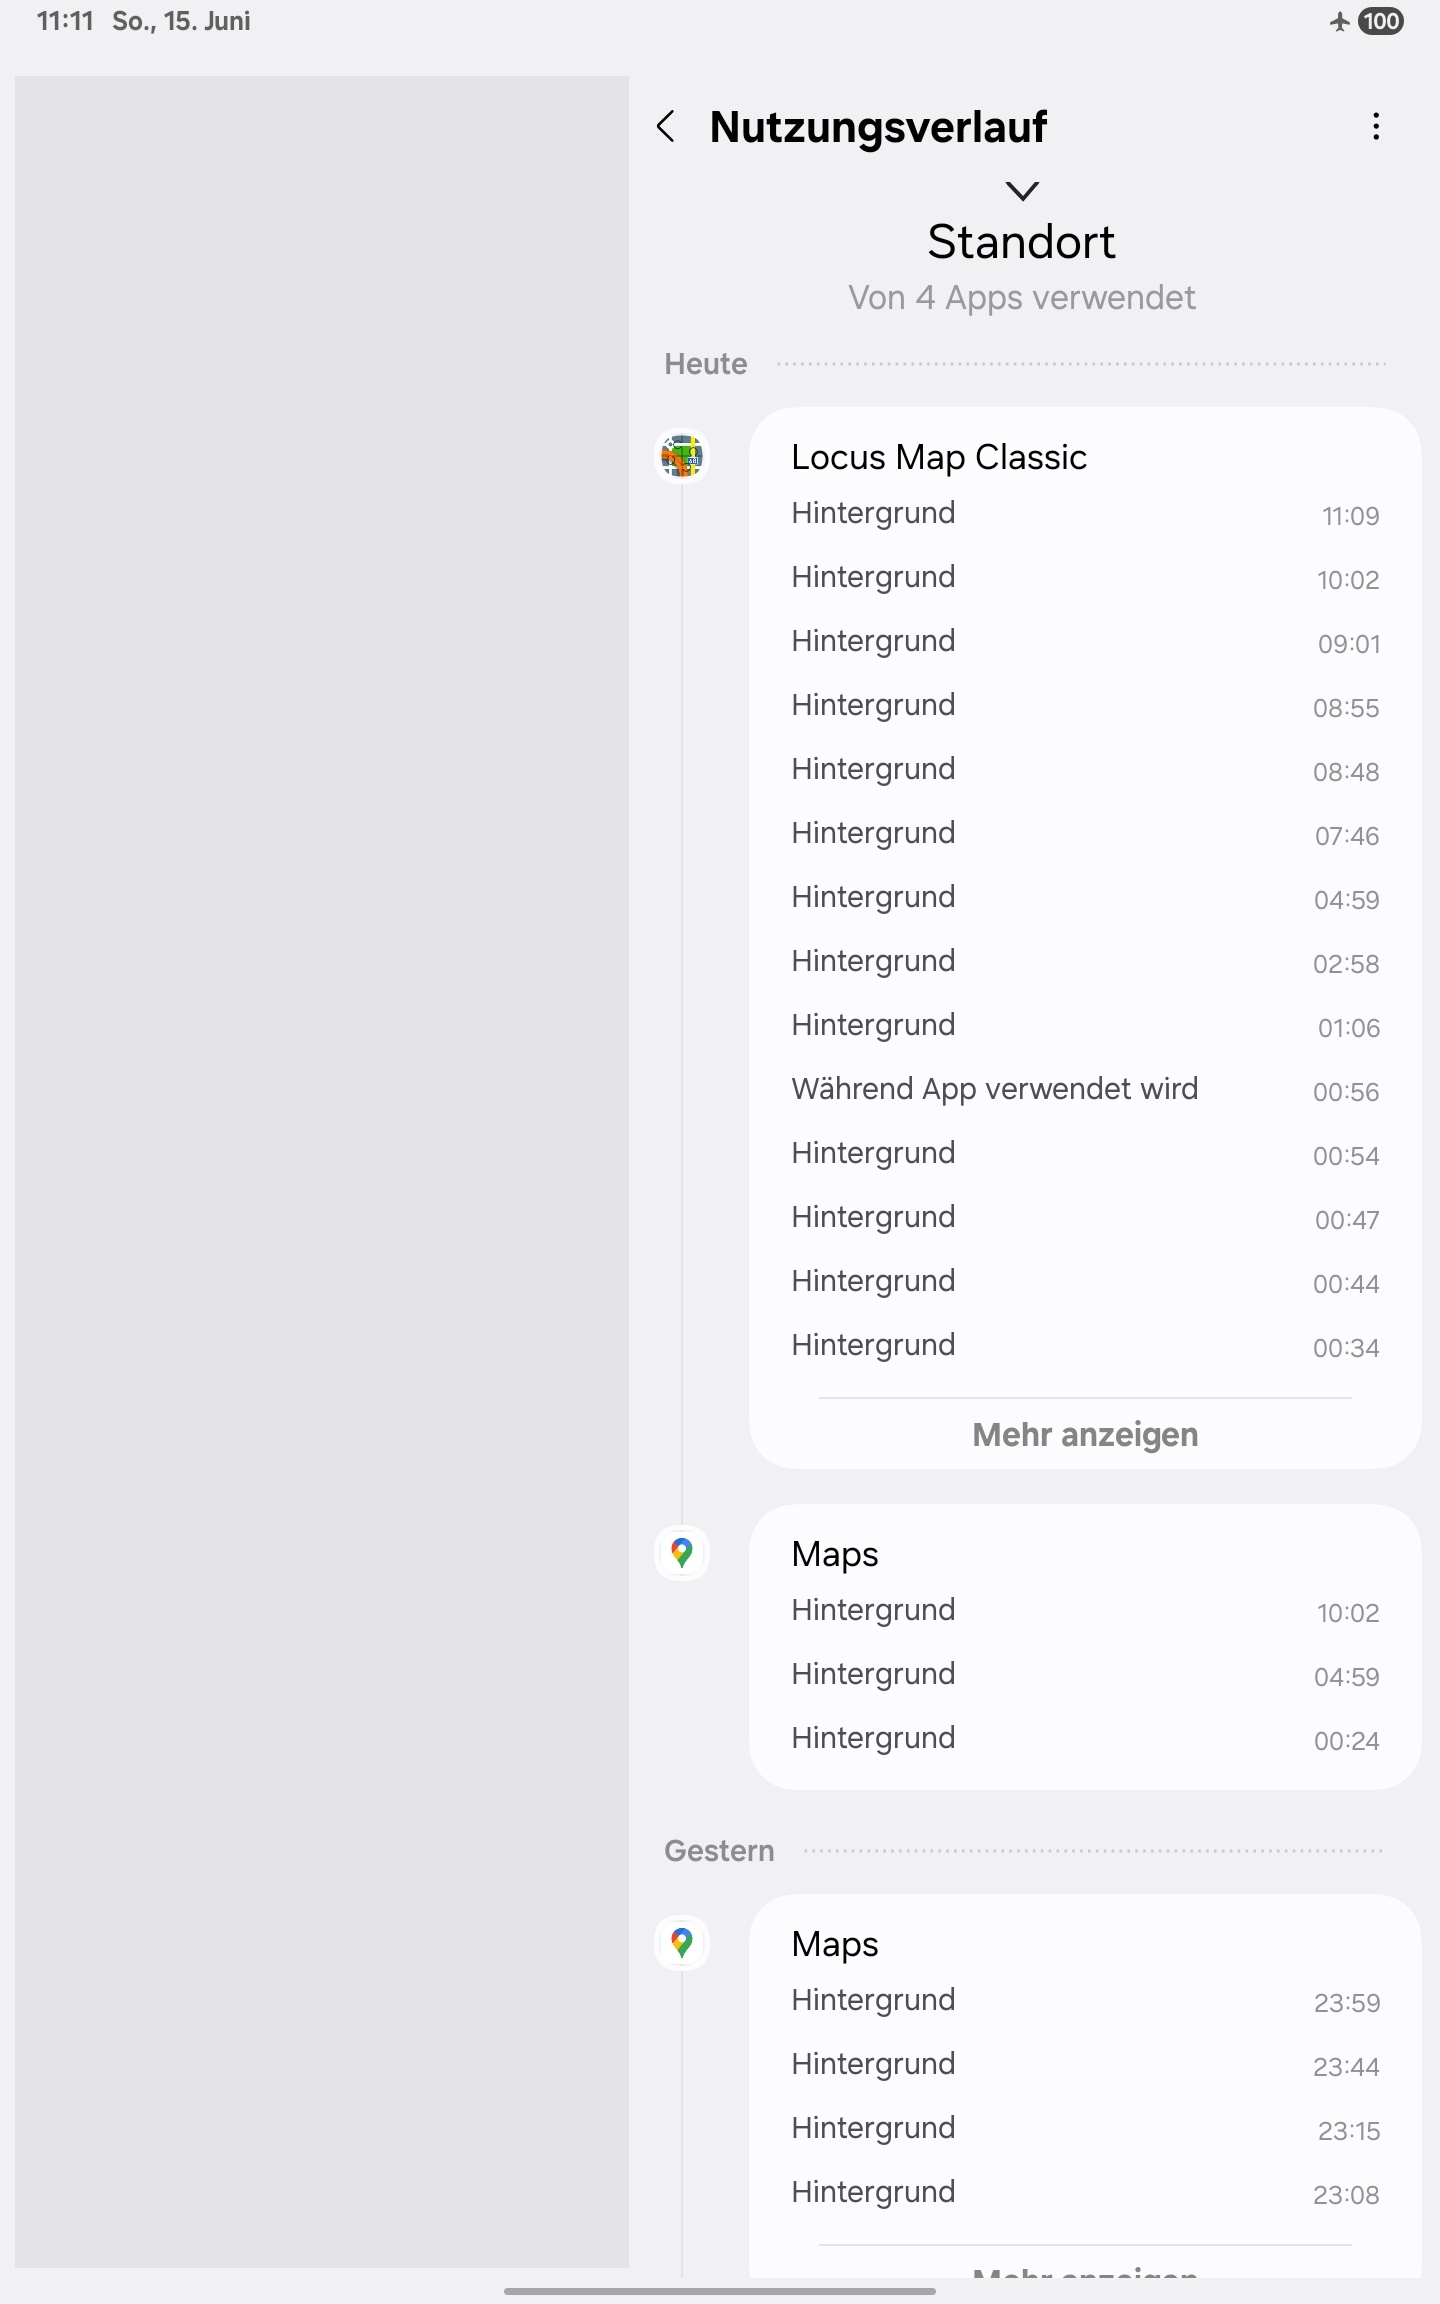Viewport: 1440px width, 2304px height.
Task: Open the Locus Map Classic entry title
Action: point(938,457)
